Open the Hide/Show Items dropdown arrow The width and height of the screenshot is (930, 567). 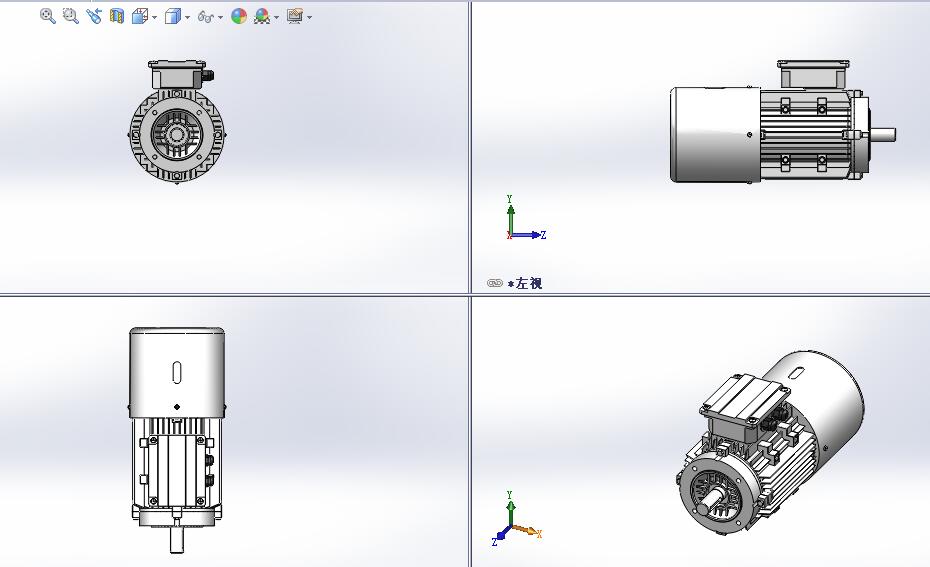(220, 17)
